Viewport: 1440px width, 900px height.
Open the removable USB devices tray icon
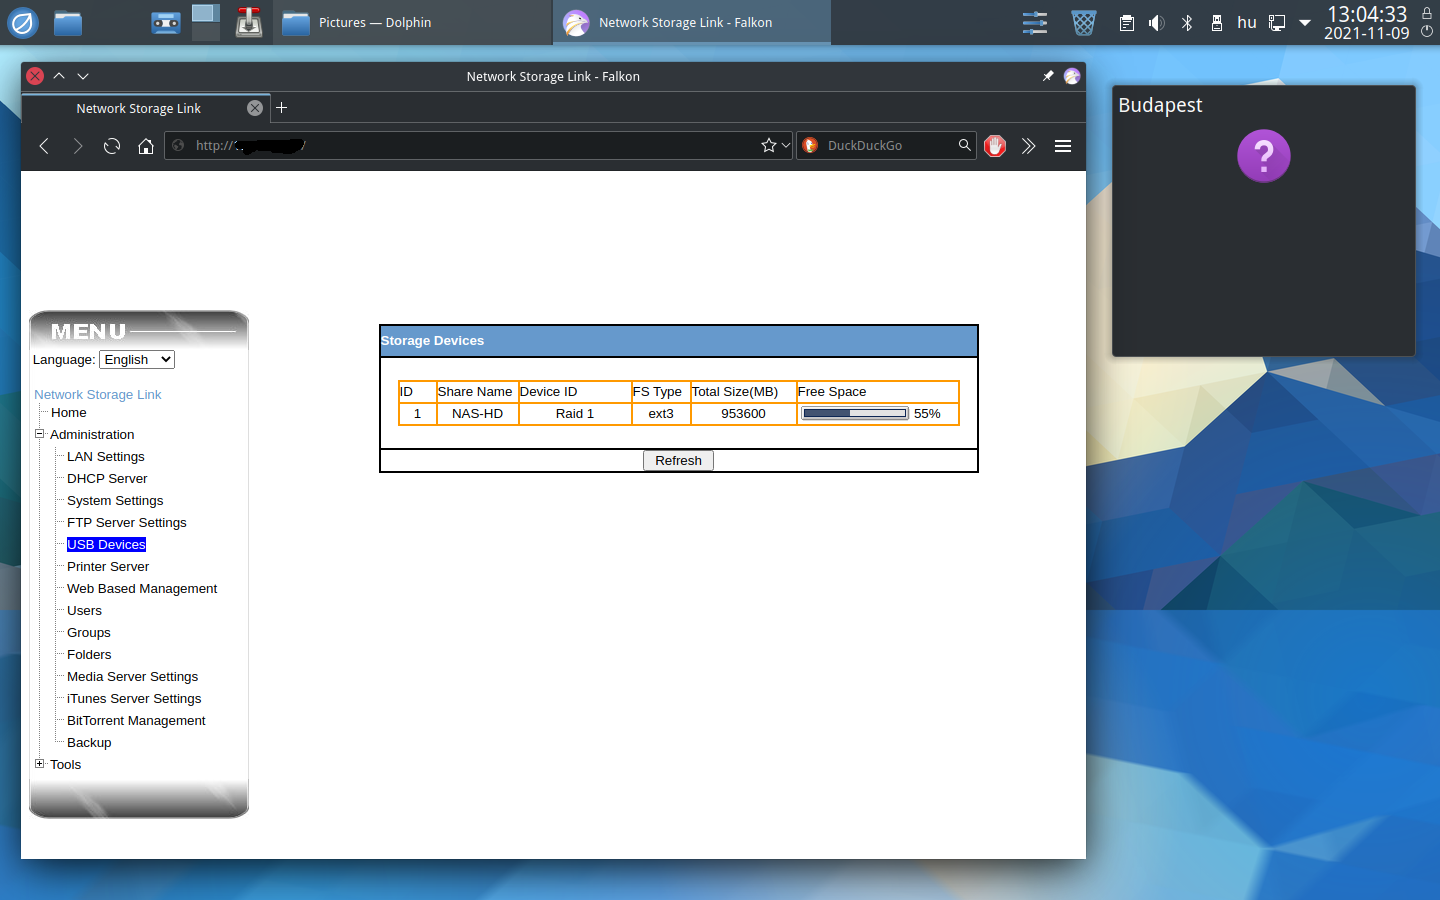click(x=1217, y=23)
